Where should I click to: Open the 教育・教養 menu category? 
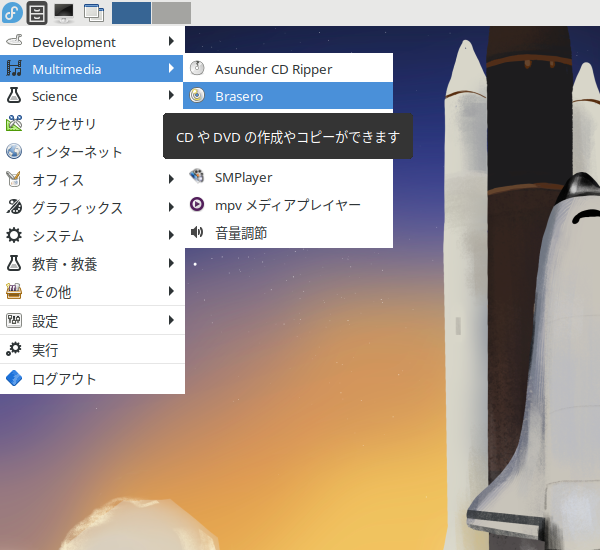(x=92, y=264)
